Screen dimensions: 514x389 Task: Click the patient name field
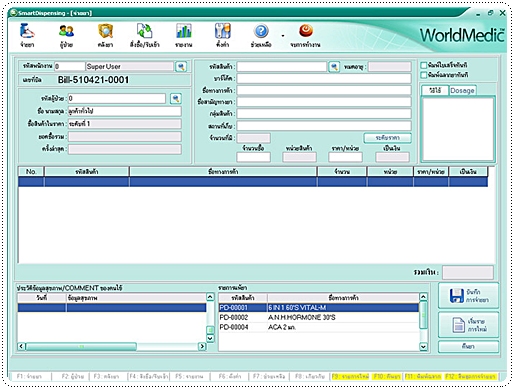[x=125, y=111]
